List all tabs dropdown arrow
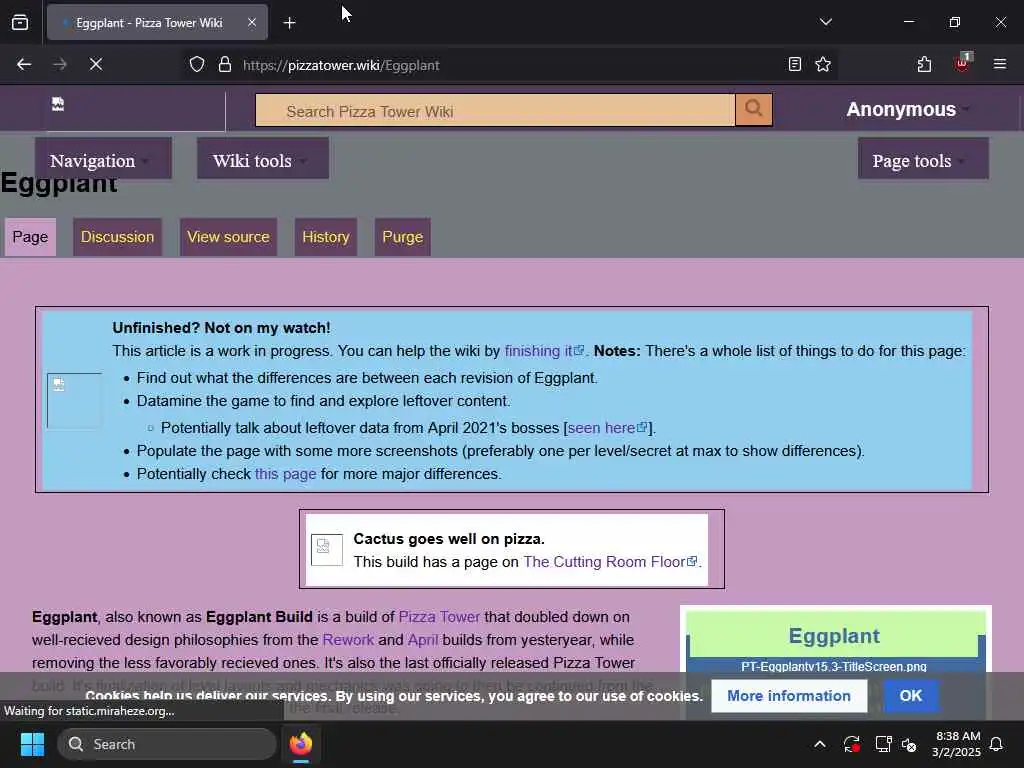This screenshot has height=768, width=1024. (825, 22)
